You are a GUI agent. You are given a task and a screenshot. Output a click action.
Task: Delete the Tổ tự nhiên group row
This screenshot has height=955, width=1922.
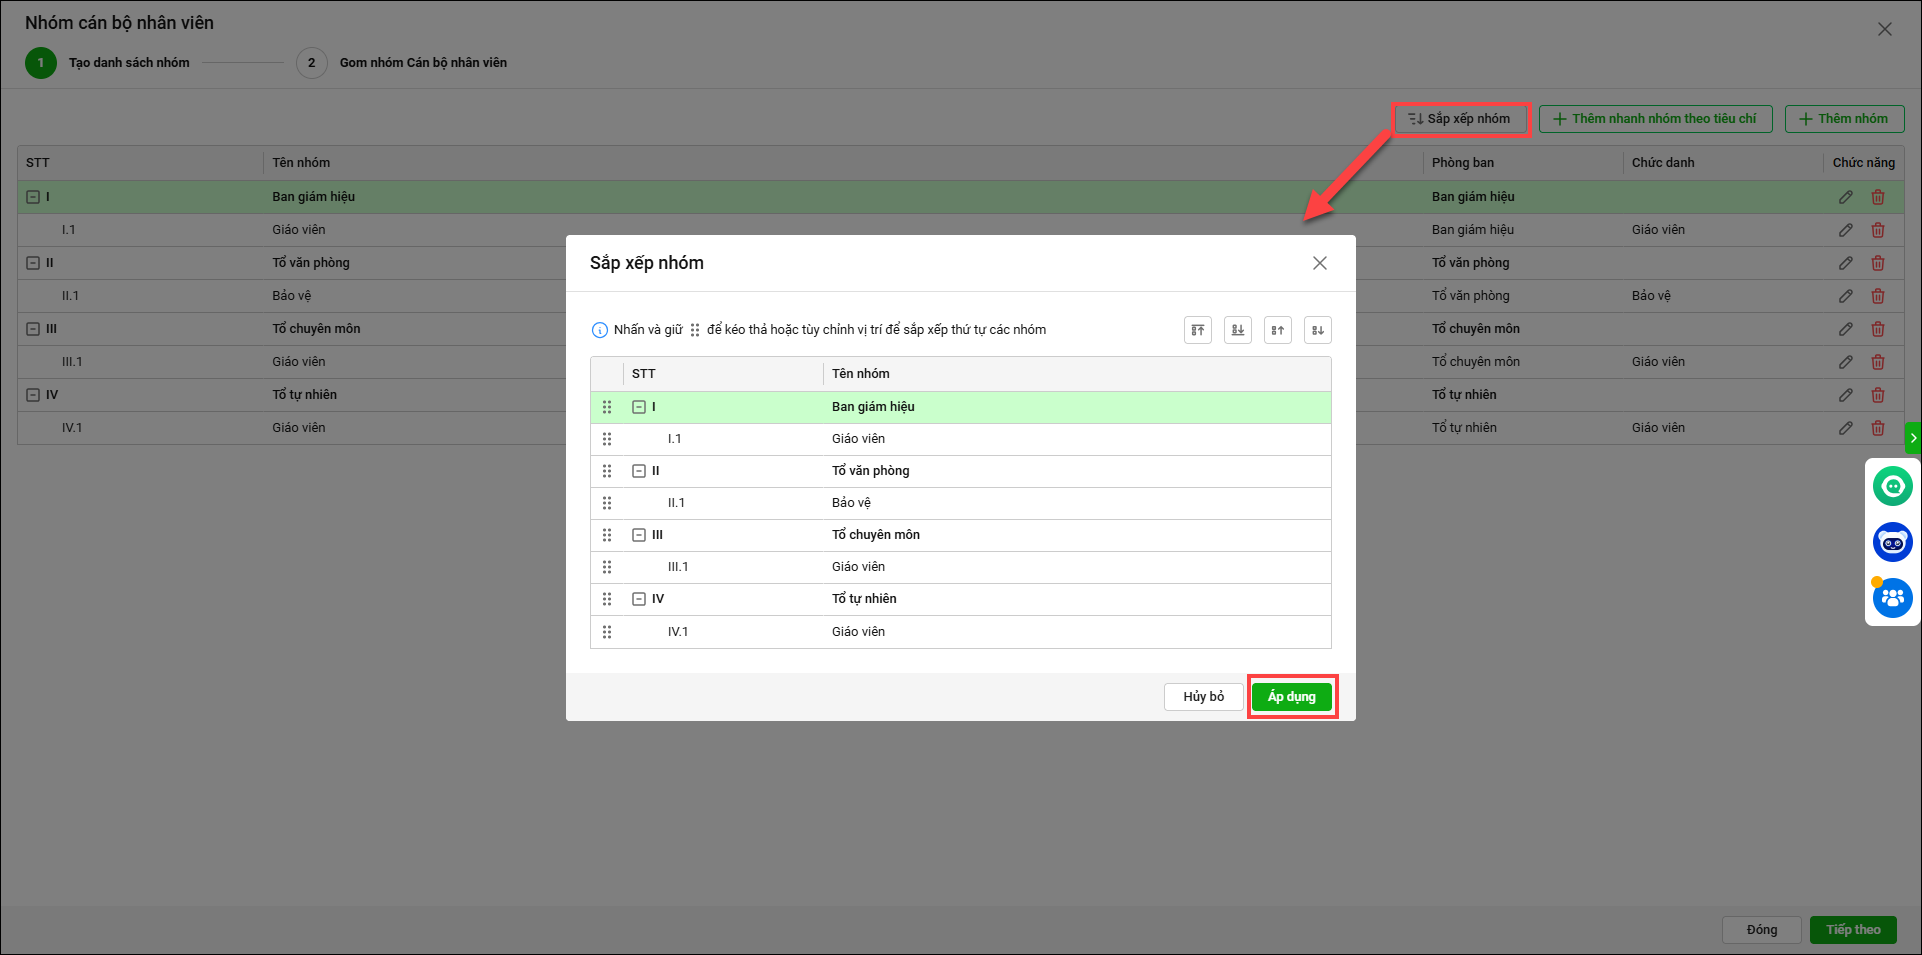pos(1877,395)
